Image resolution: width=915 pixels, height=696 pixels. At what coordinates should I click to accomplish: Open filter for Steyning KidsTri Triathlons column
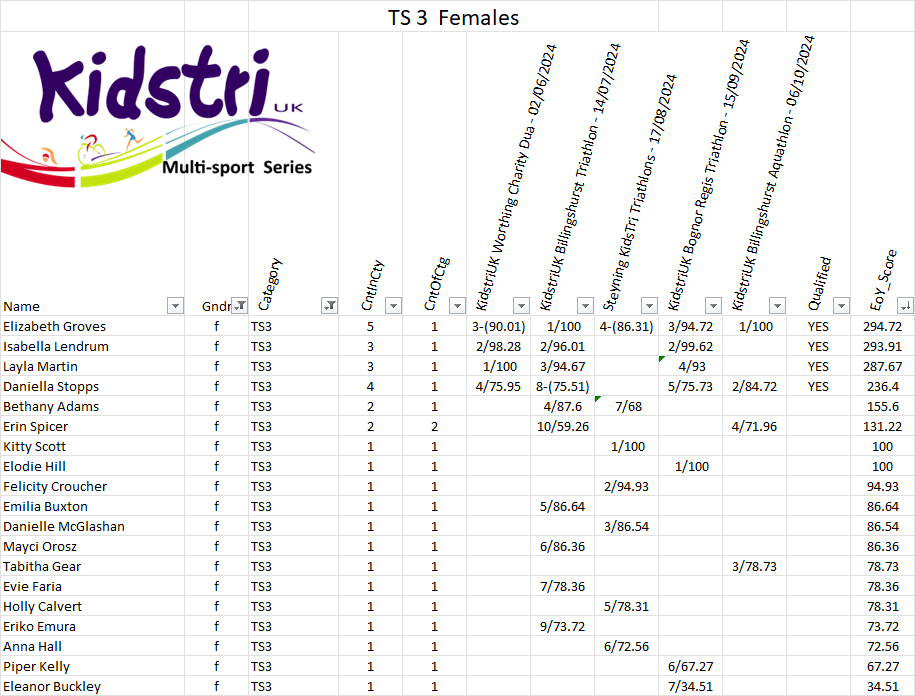pos(649,306)
